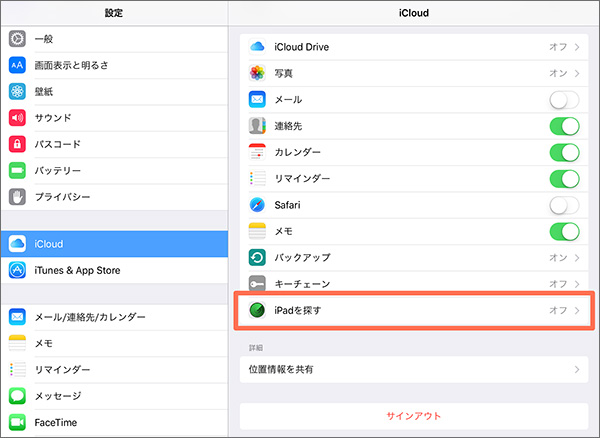Tap the プライバシー hand icon
Image resolution: width=600 pixels, height=438 pixels.
point(17,197)
